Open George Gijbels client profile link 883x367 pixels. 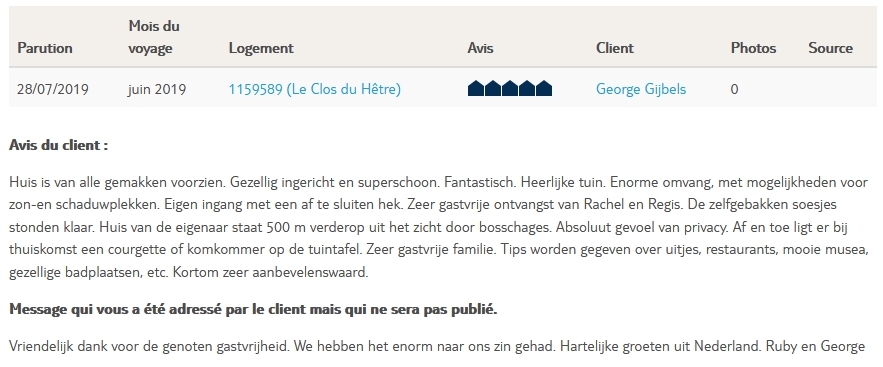pos(641,89)
